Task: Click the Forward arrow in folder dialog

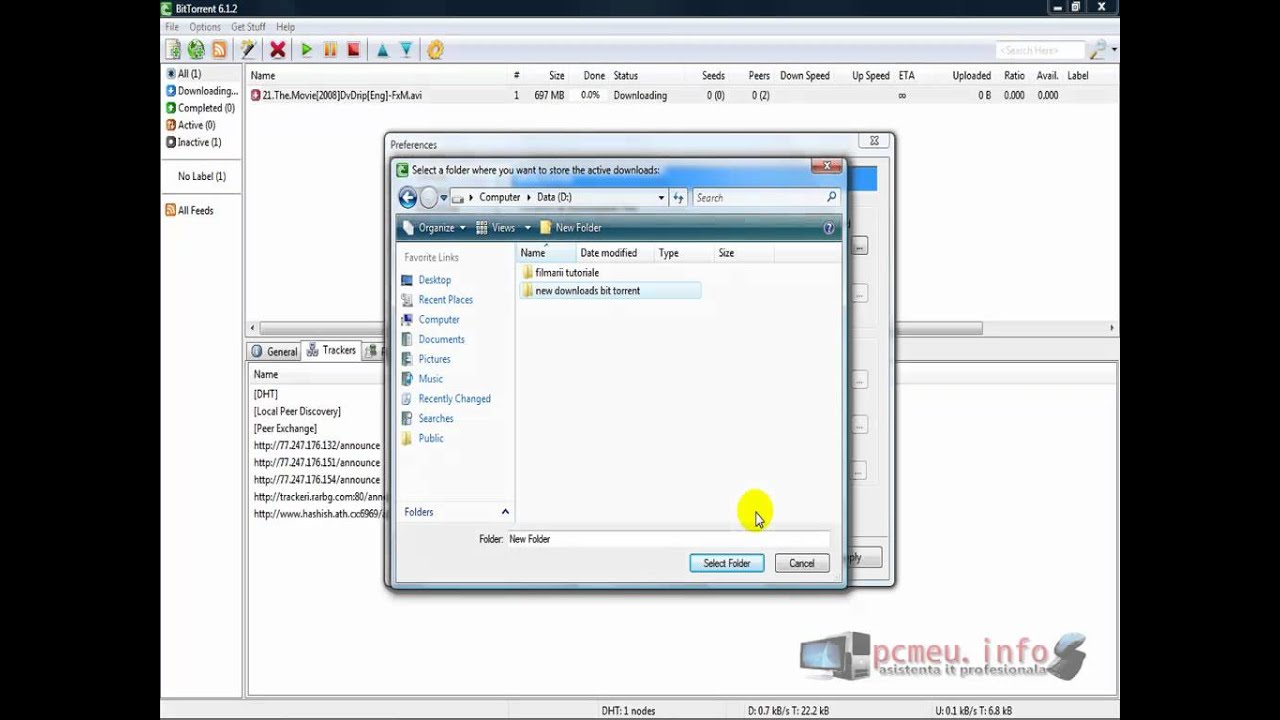Action: (x=429, y=198)
